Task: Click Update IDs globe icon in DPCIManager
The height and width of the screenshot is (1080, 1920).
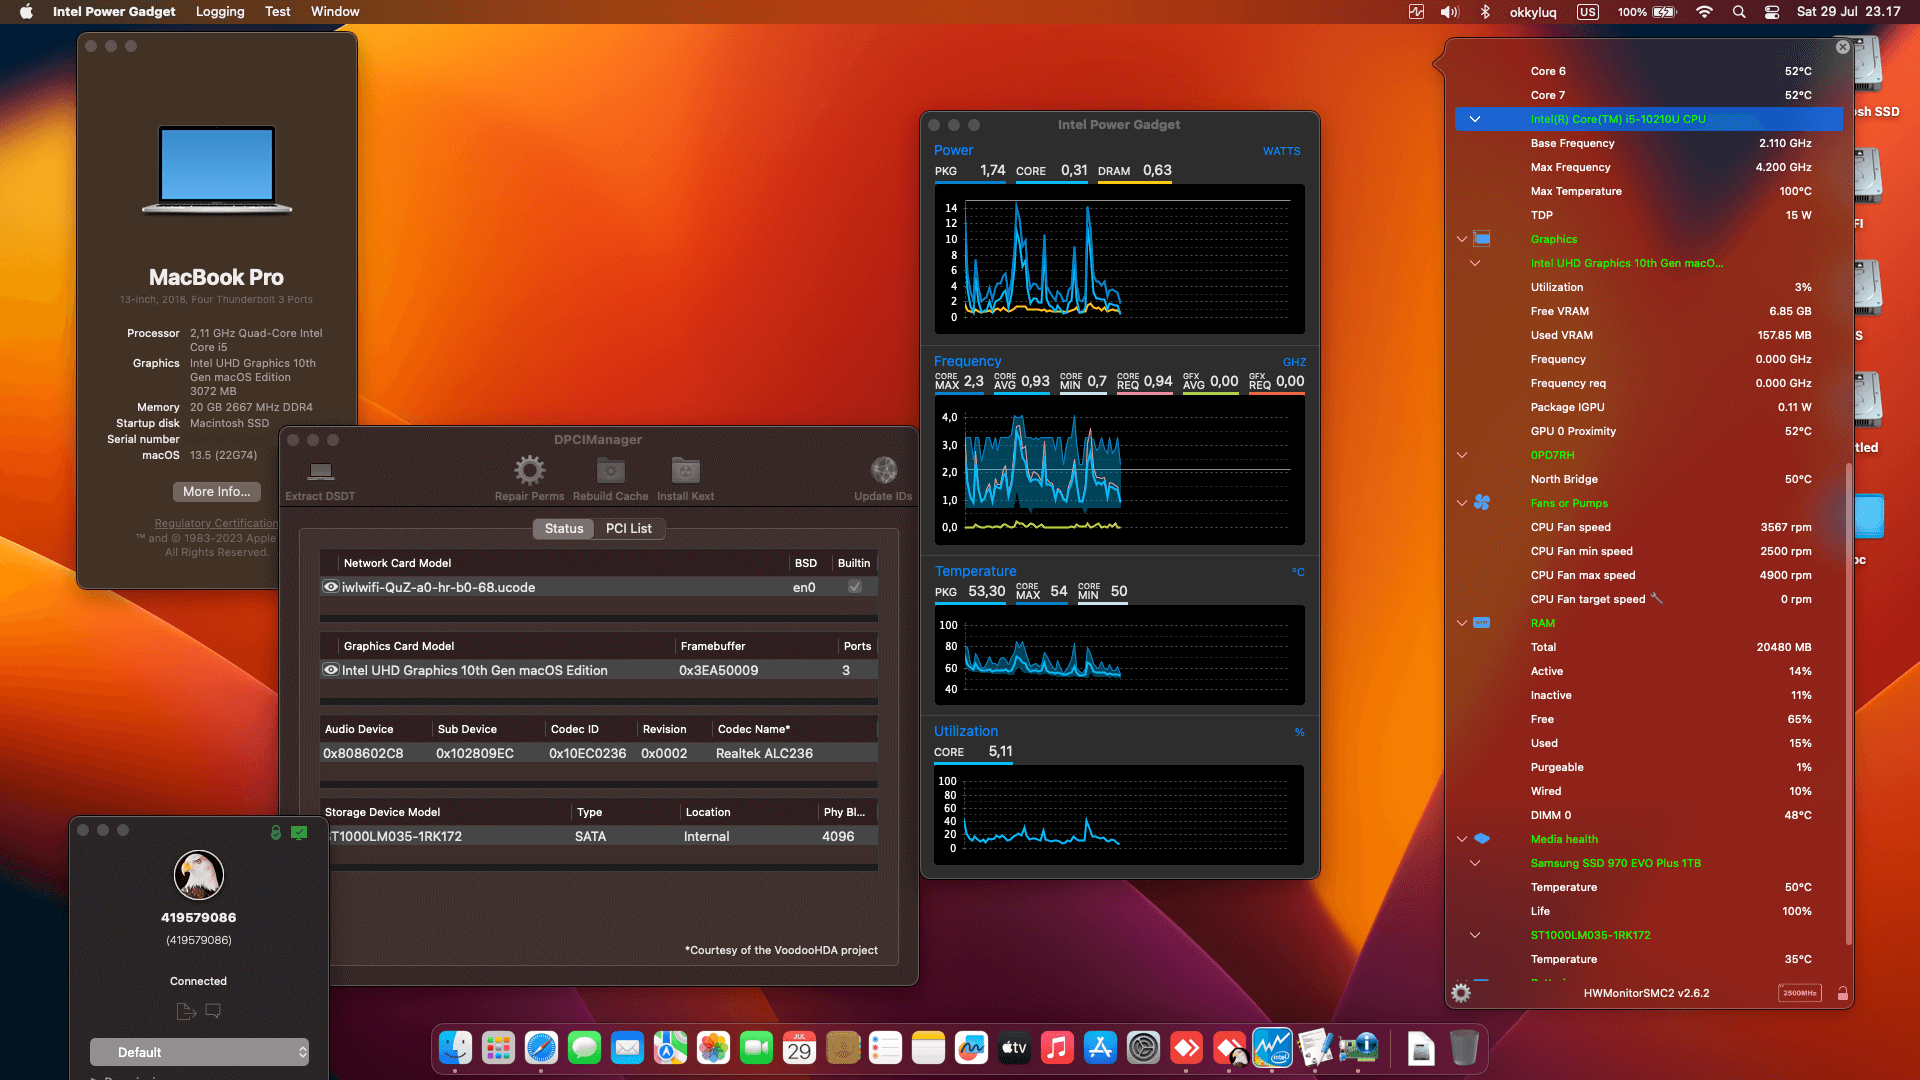Action: click(x=883, y=470)
